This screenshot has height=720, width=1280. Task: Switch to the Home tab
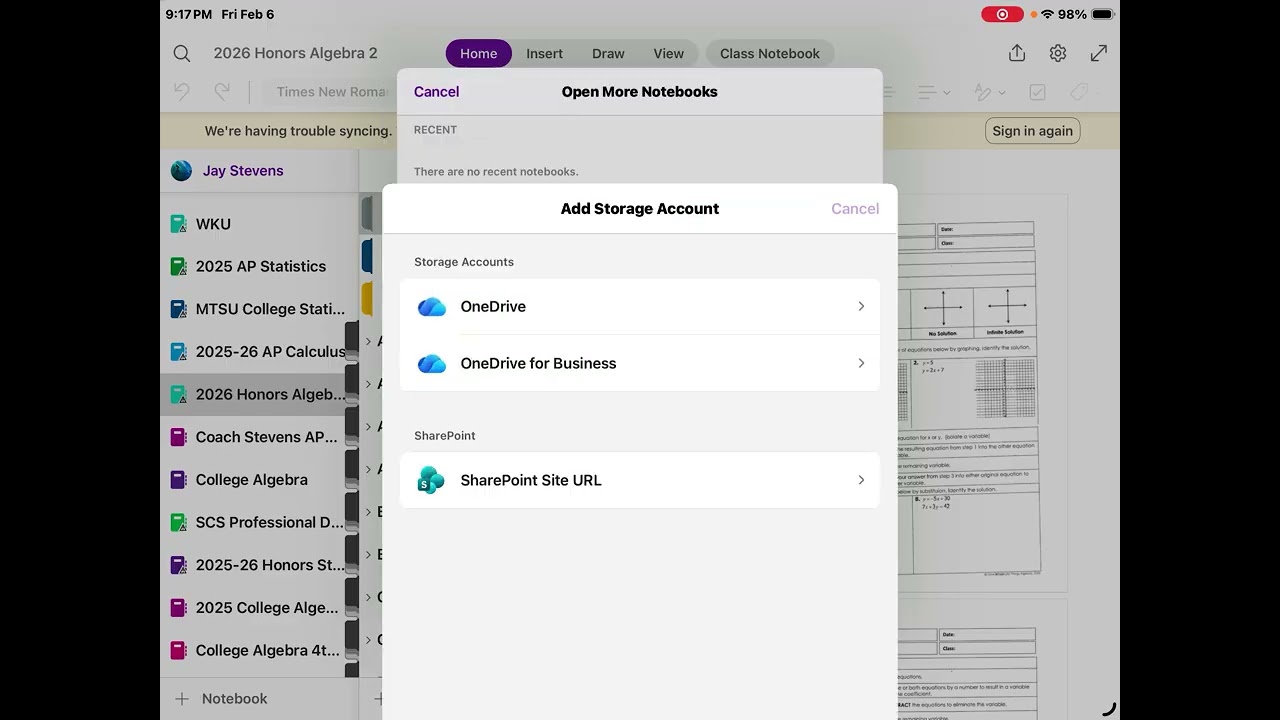click(478, 54)
